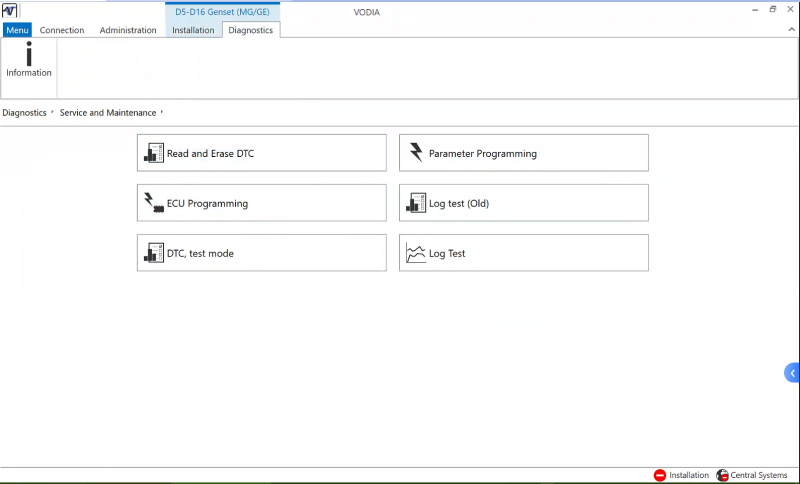800x484 pixels.
Task: Expand the blue side panel arrow
Action: click(792, 373)
